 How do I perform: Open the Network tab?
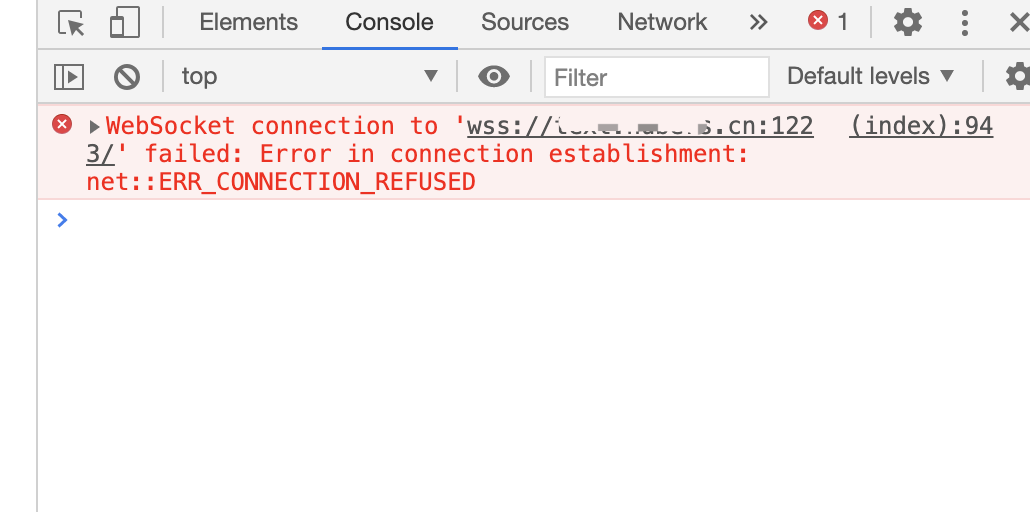click(662, 22)
